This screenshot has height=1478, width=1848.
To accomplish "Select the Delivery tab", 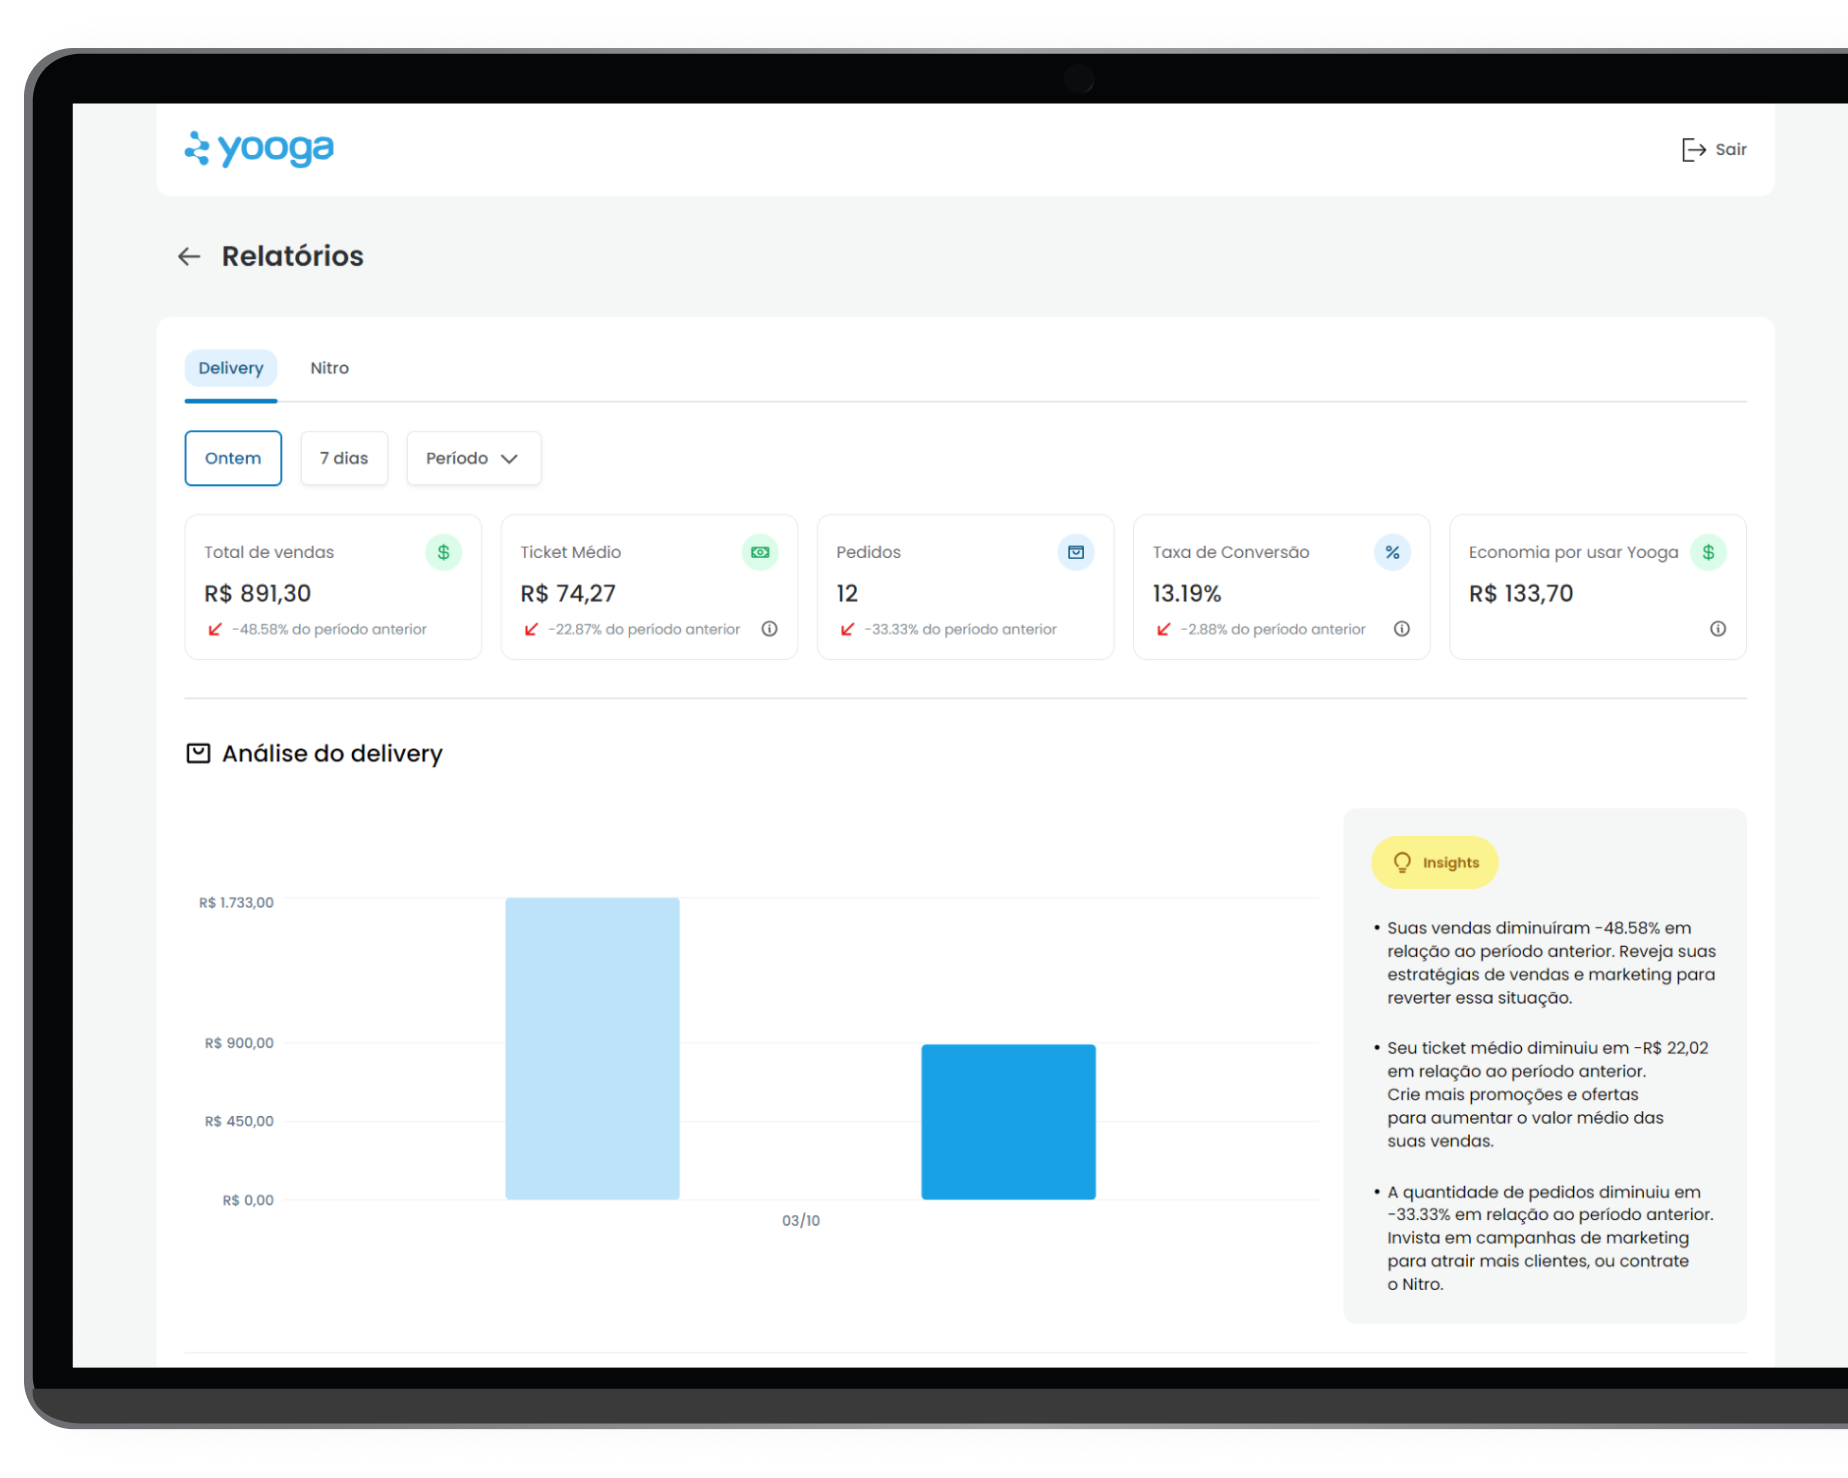I will click(231, 368).
